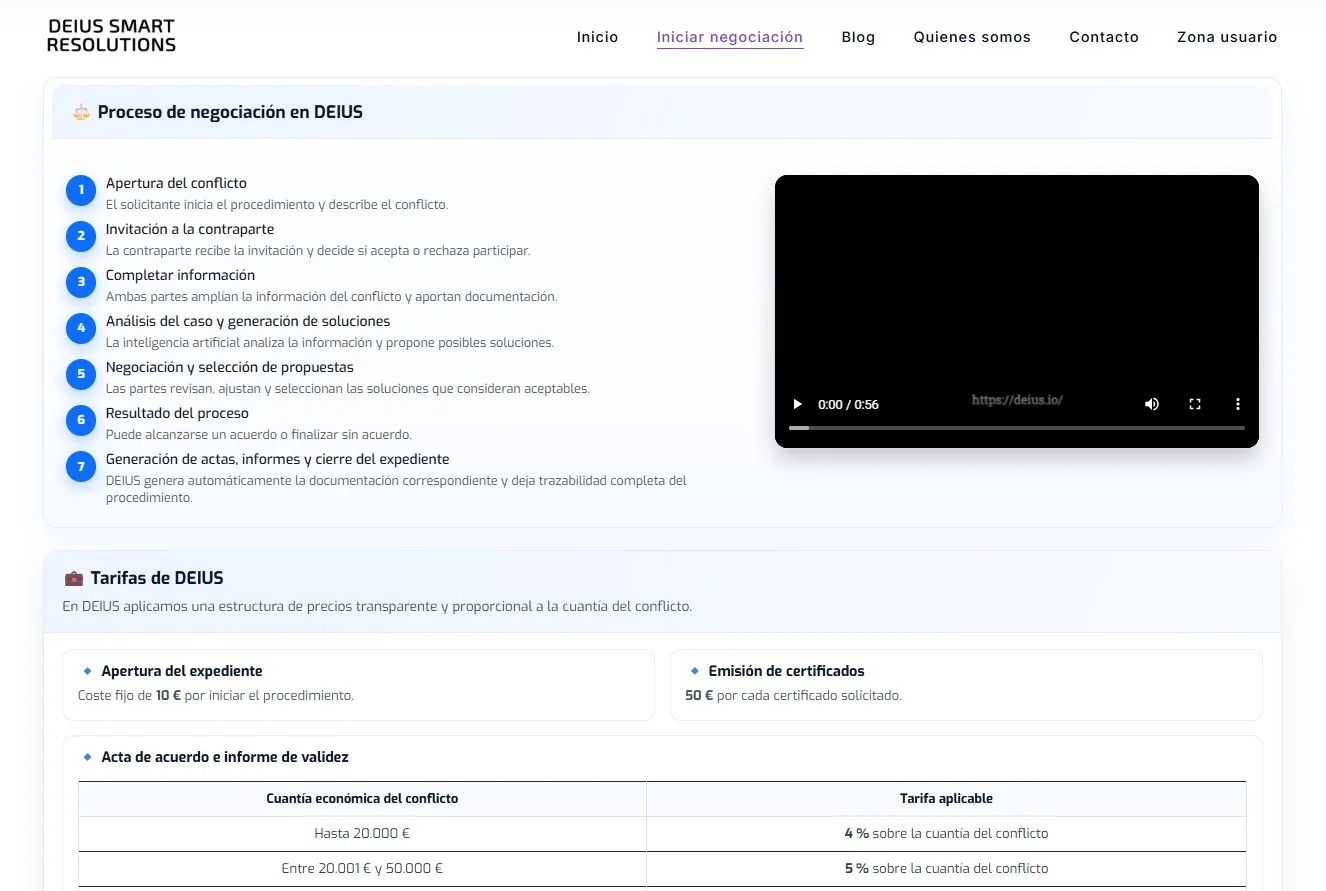Go to Quienes somos
Viewport: 1326px width, 891px height.
pos(972,37)
